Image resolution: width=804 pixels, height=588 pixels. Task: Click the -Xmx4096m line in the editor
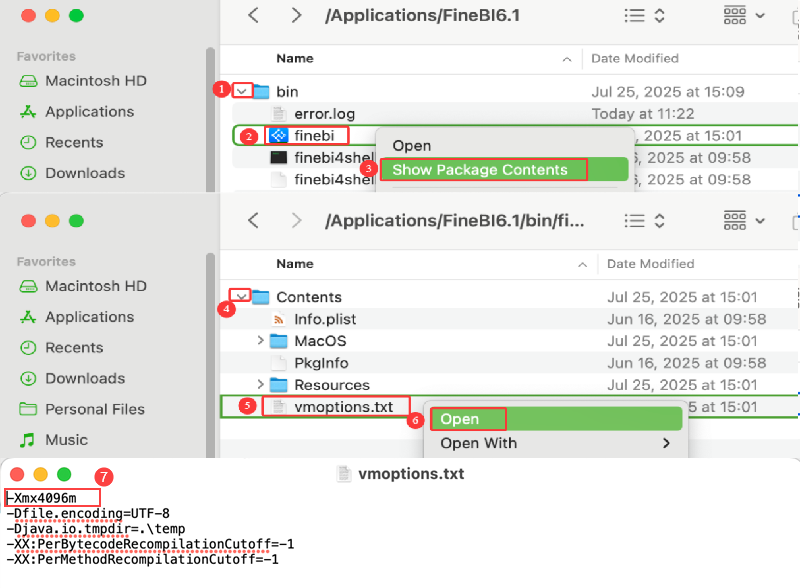pos(52,497)
